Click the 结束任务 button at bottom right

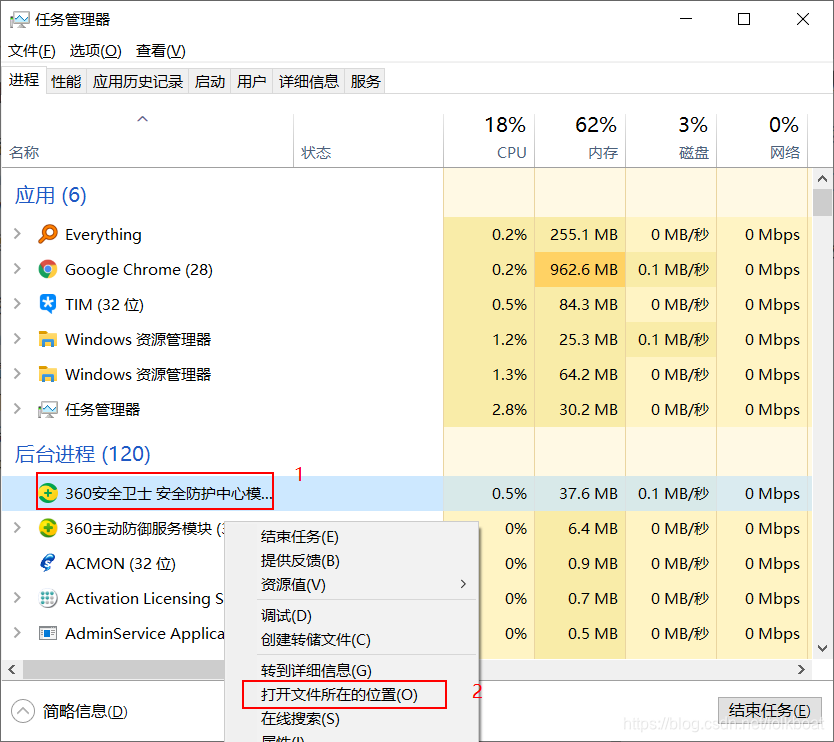coord(769,710)
